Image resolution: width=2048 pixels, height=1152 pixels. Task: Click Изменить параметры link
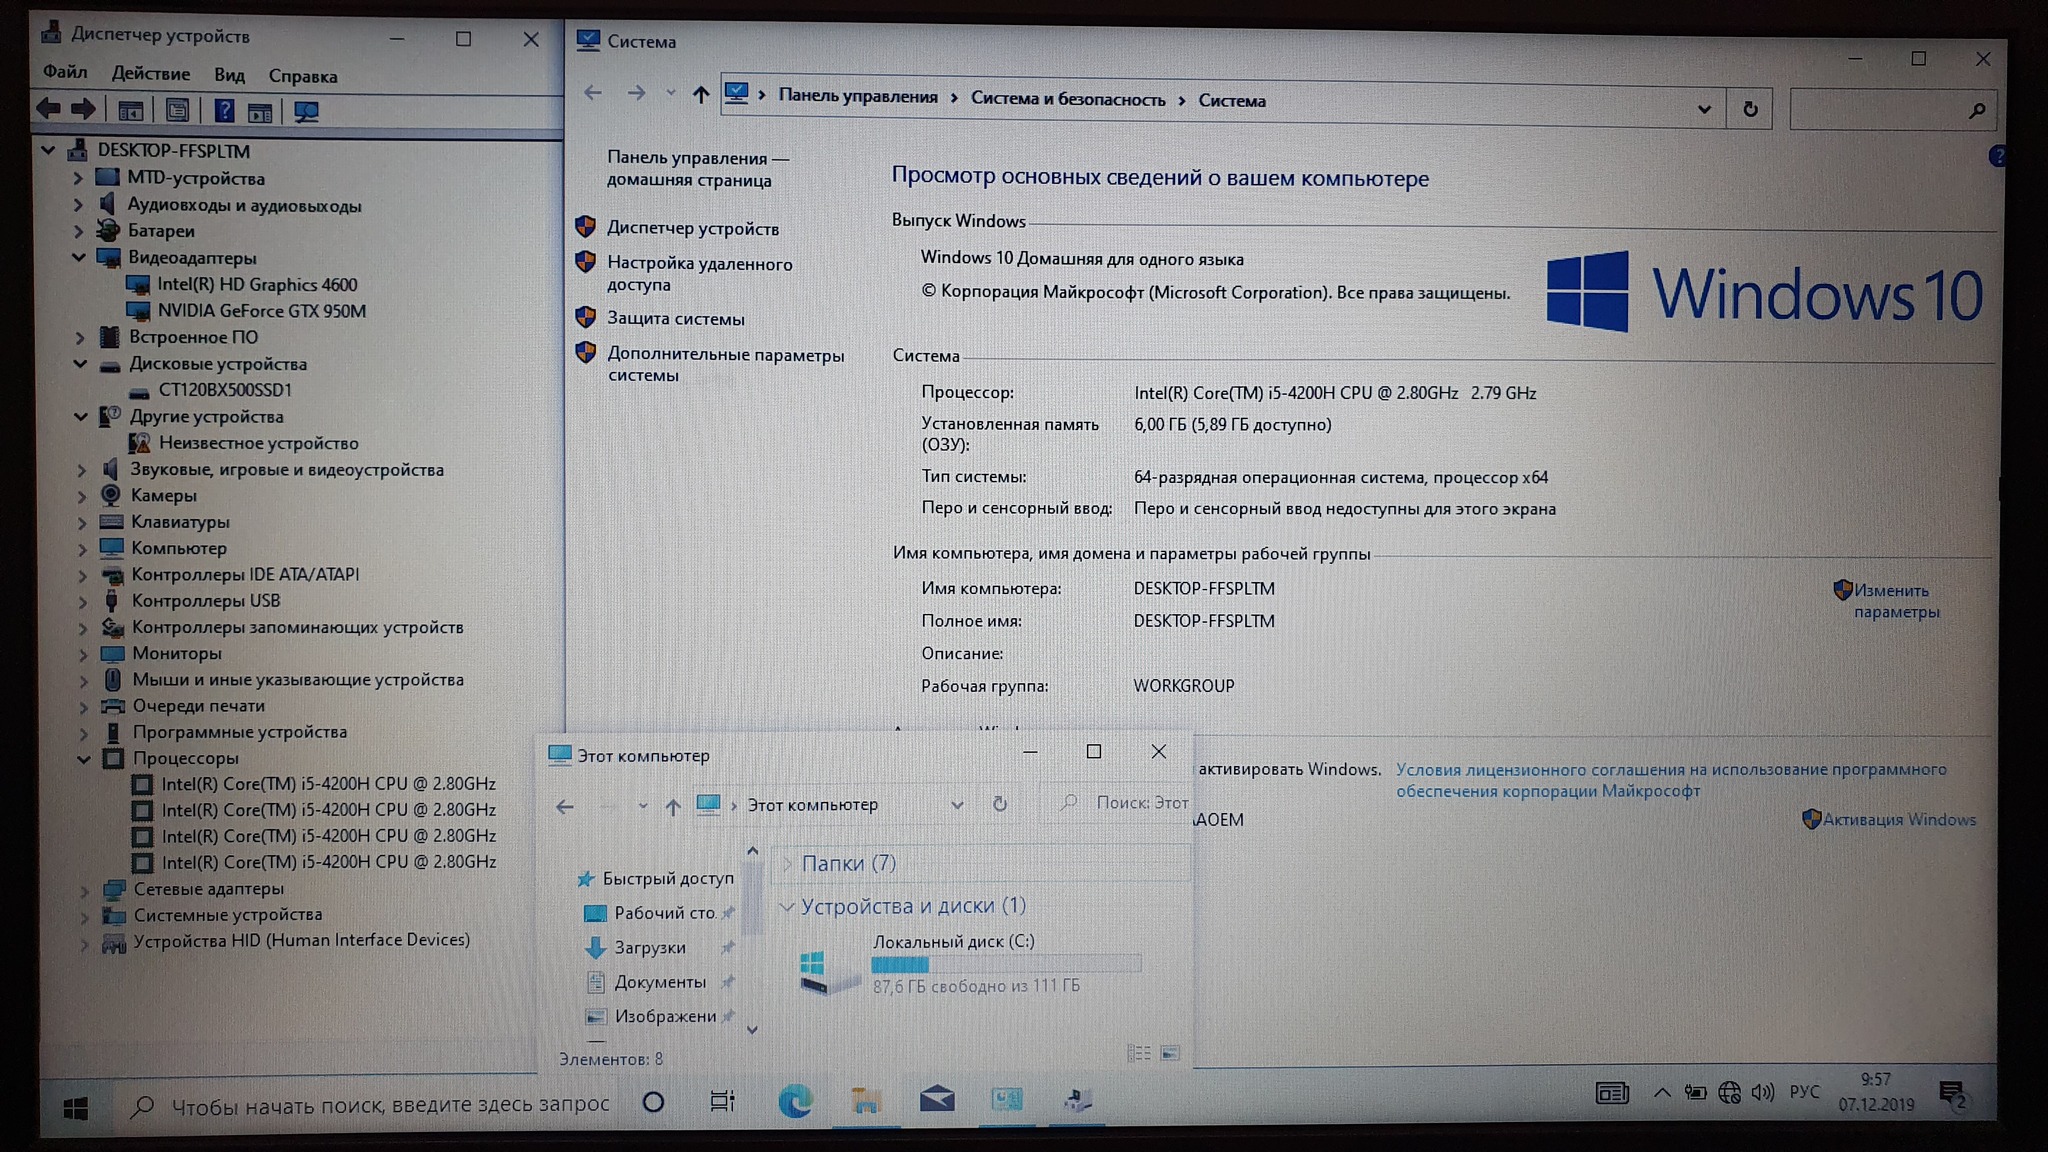click(1893, 601)
